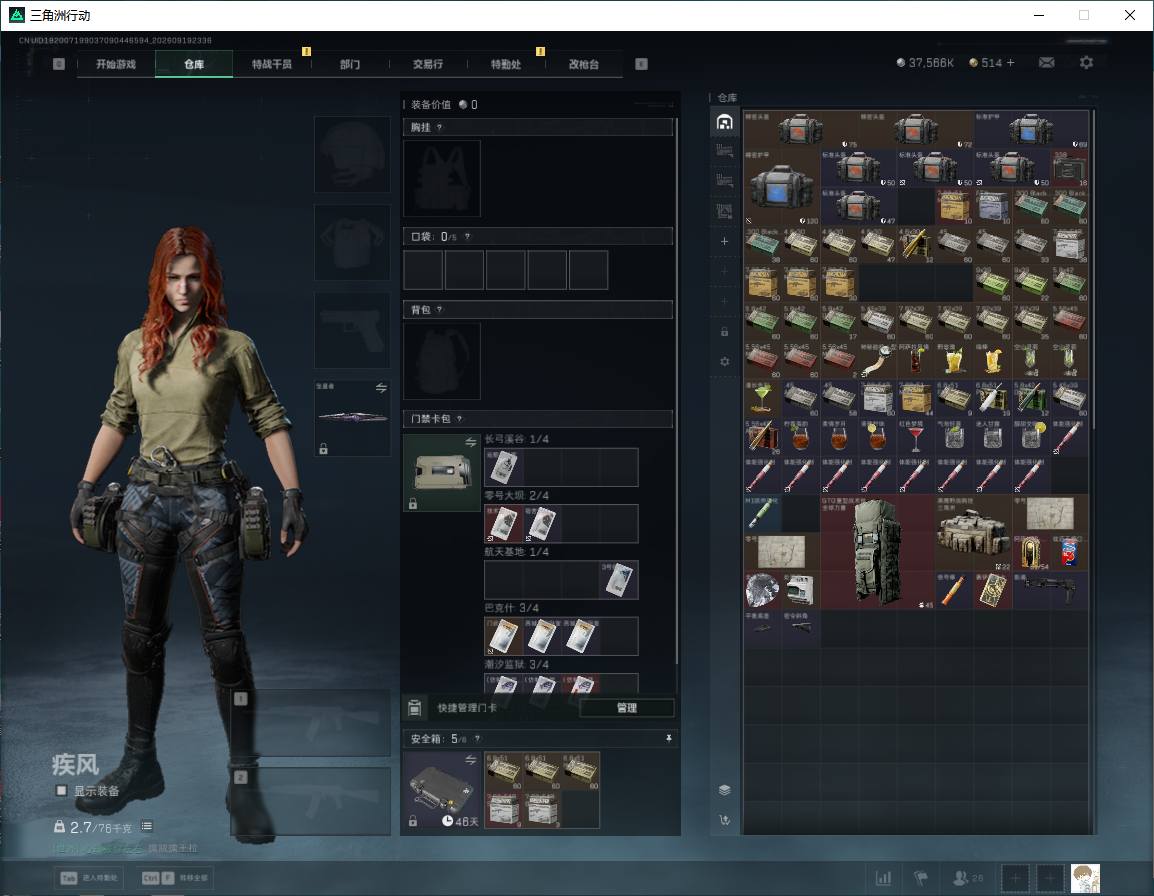Viewport: 1154px width, 896px height.
Task: Click the warehouse sidebar lock icon
Action: point(724,332)
